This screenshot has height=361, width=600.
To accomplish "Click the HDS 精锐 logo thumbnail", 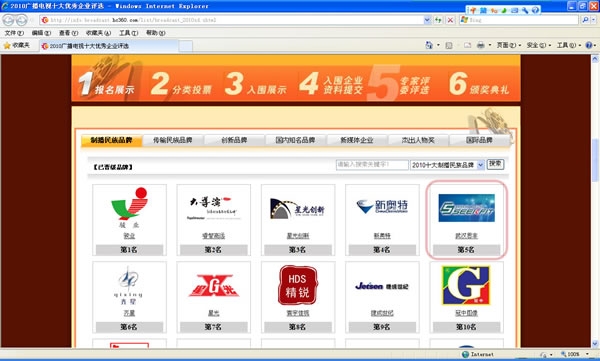I will click(298, 285).
